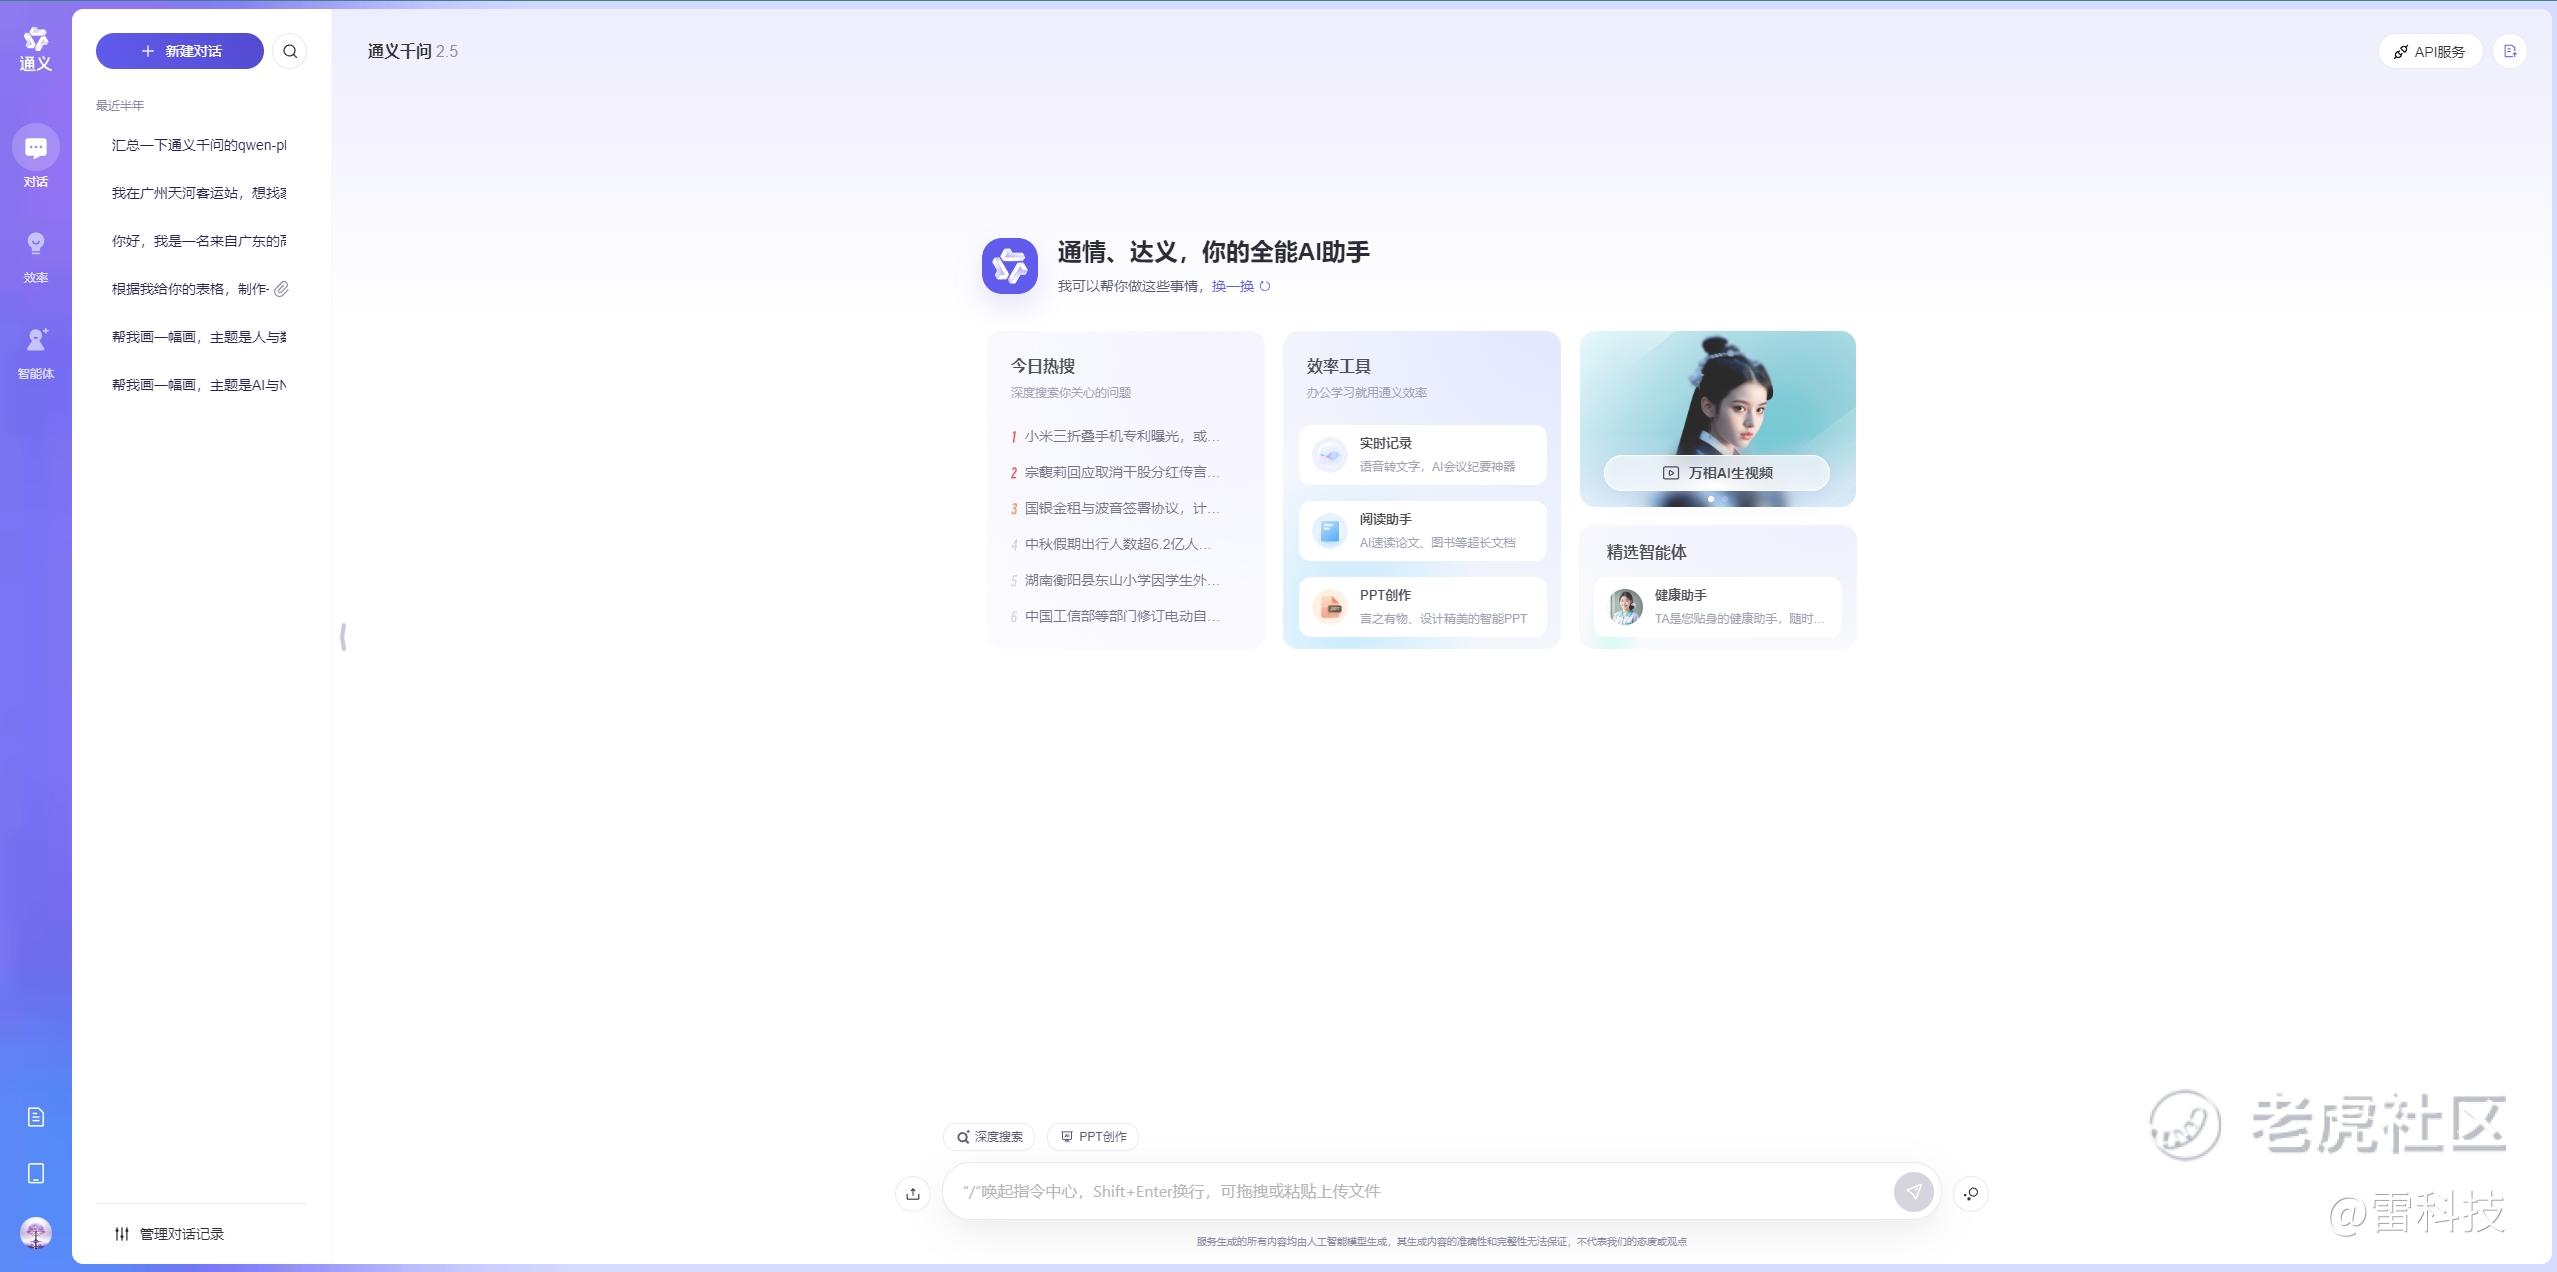Click the 万相AI生视频 banner thumbnail
The width and height of the screenshot is (2557, 1272).
[1716, 417]
